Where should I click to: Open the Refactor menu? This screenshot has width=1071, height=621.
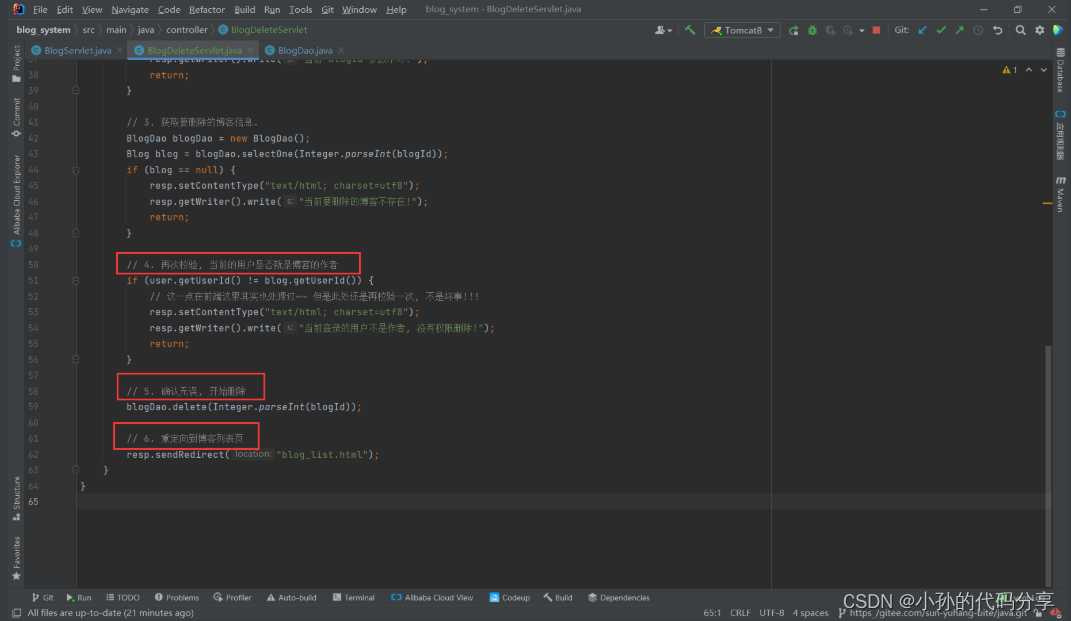click(207, 10)
